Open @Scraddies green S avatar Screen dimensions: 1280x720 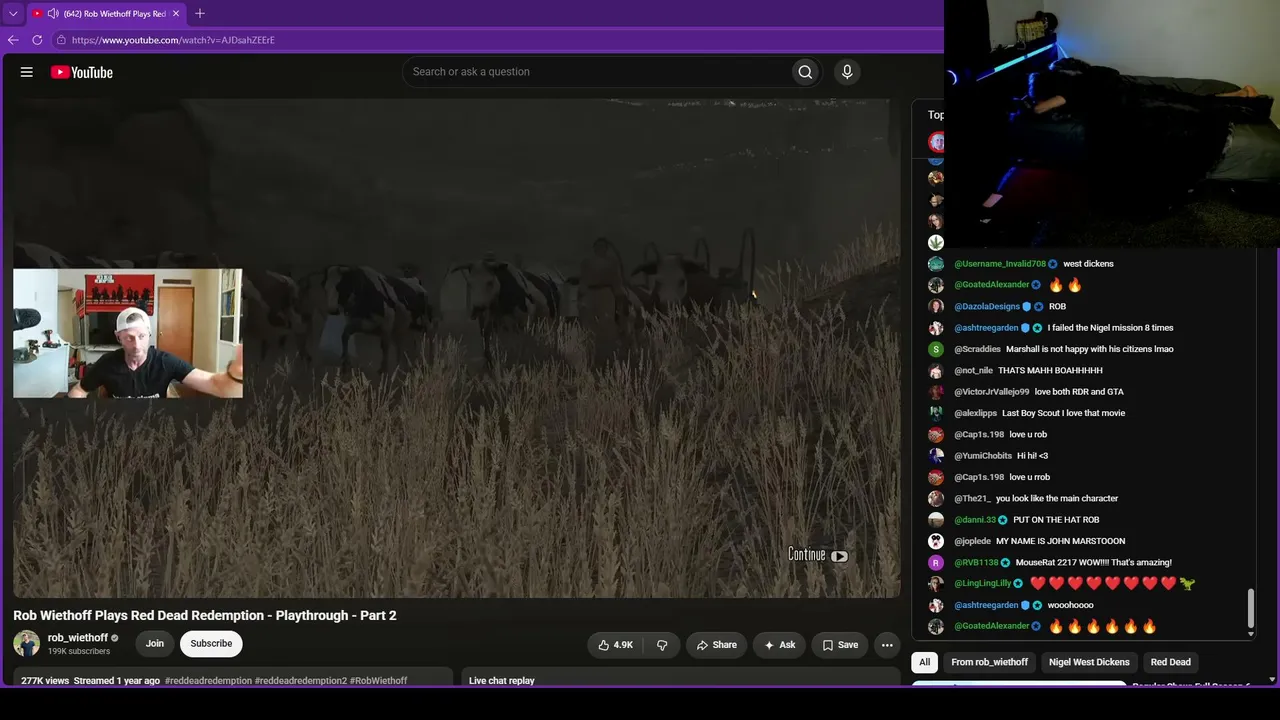click(936, 349)
